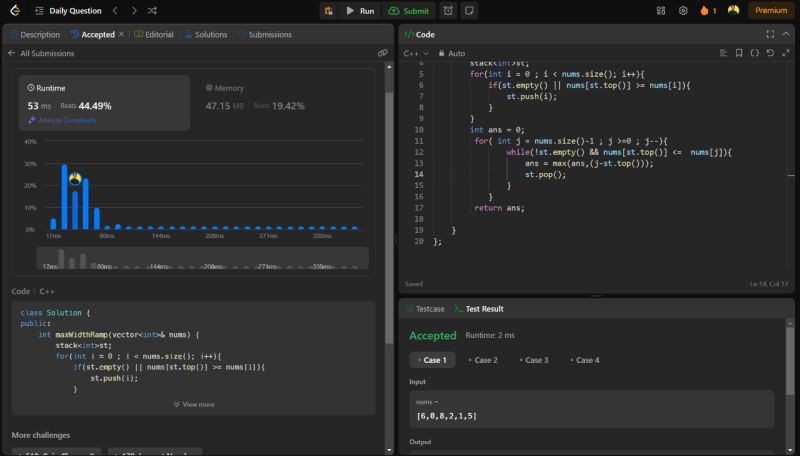Close the Accepted tab
The height and width of the screenshot is (456, 800).
pos(121,34)
